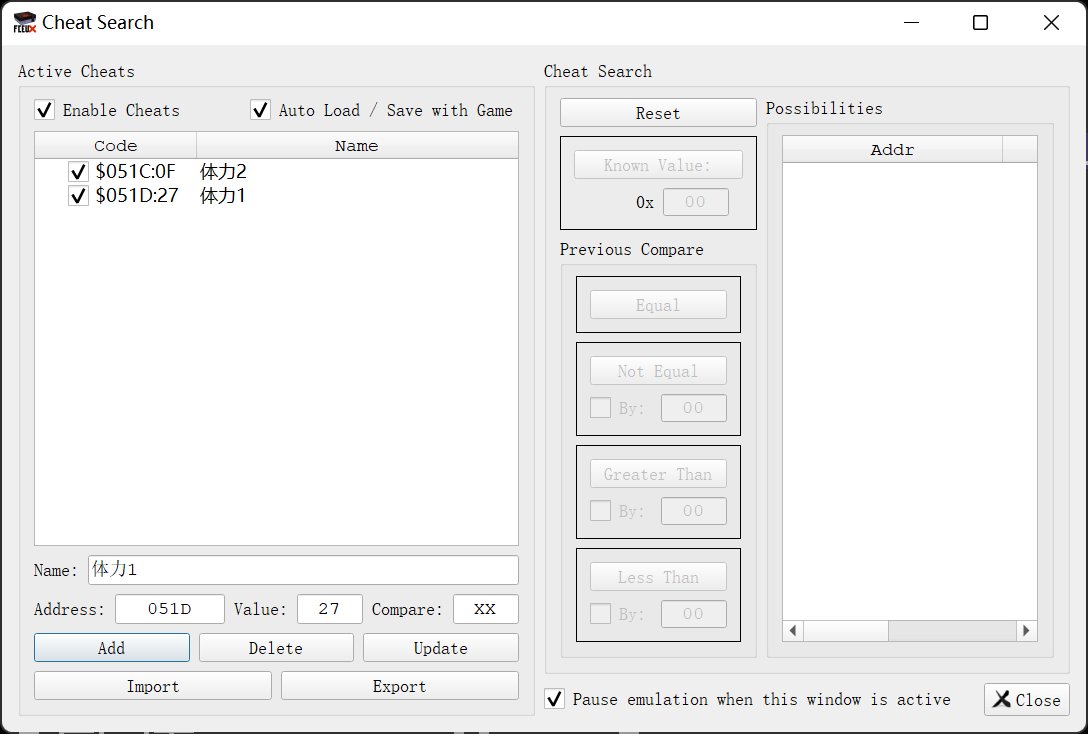Uncheck the Enable Cheats checkbox

45,110
